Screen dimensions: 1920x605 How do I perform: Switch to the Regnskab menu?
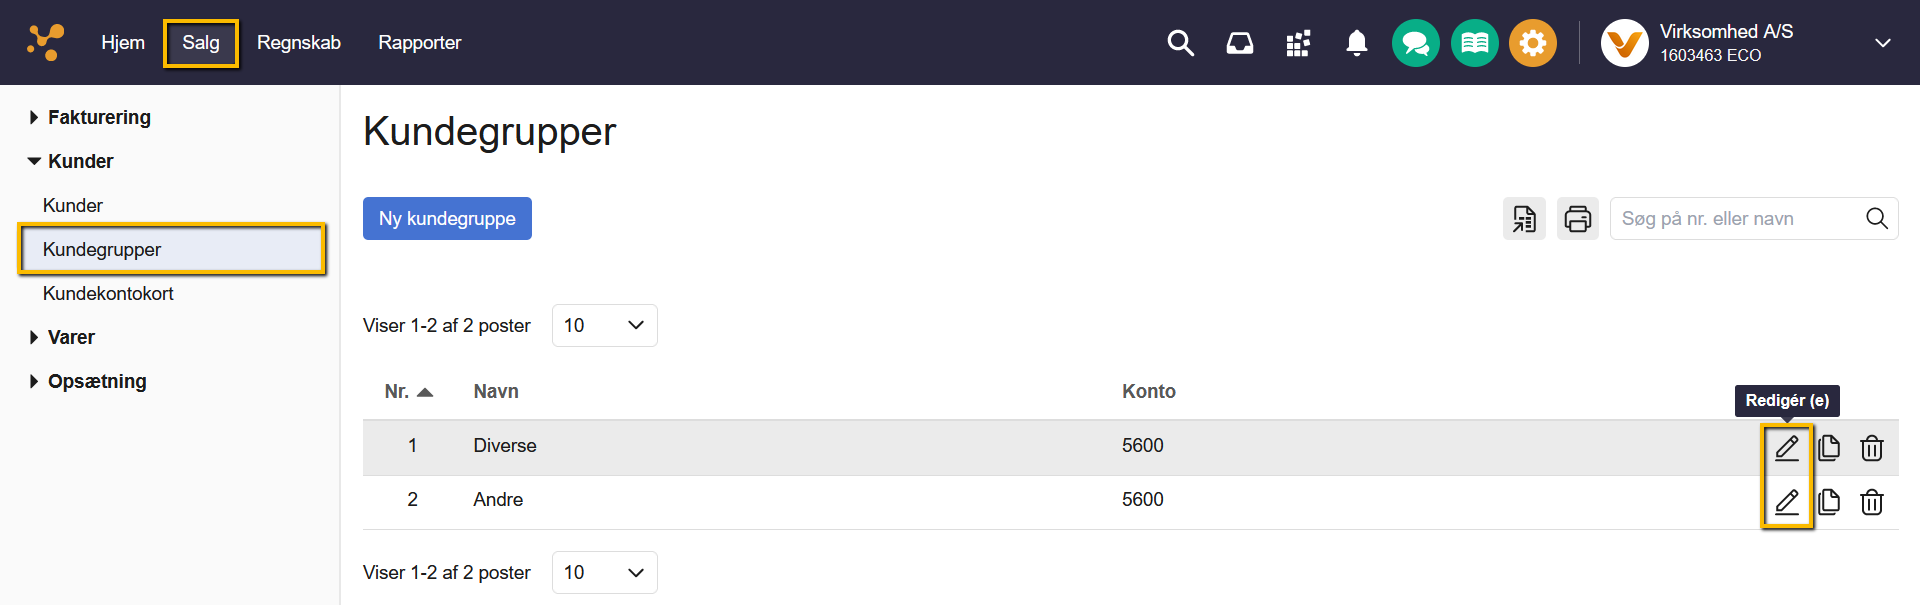tap(299, 42)
